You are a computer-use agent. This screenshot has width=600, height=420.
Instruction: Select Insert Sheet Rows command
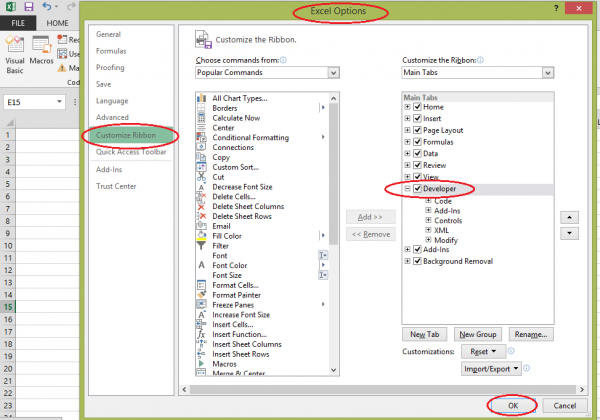pos(241,354)
